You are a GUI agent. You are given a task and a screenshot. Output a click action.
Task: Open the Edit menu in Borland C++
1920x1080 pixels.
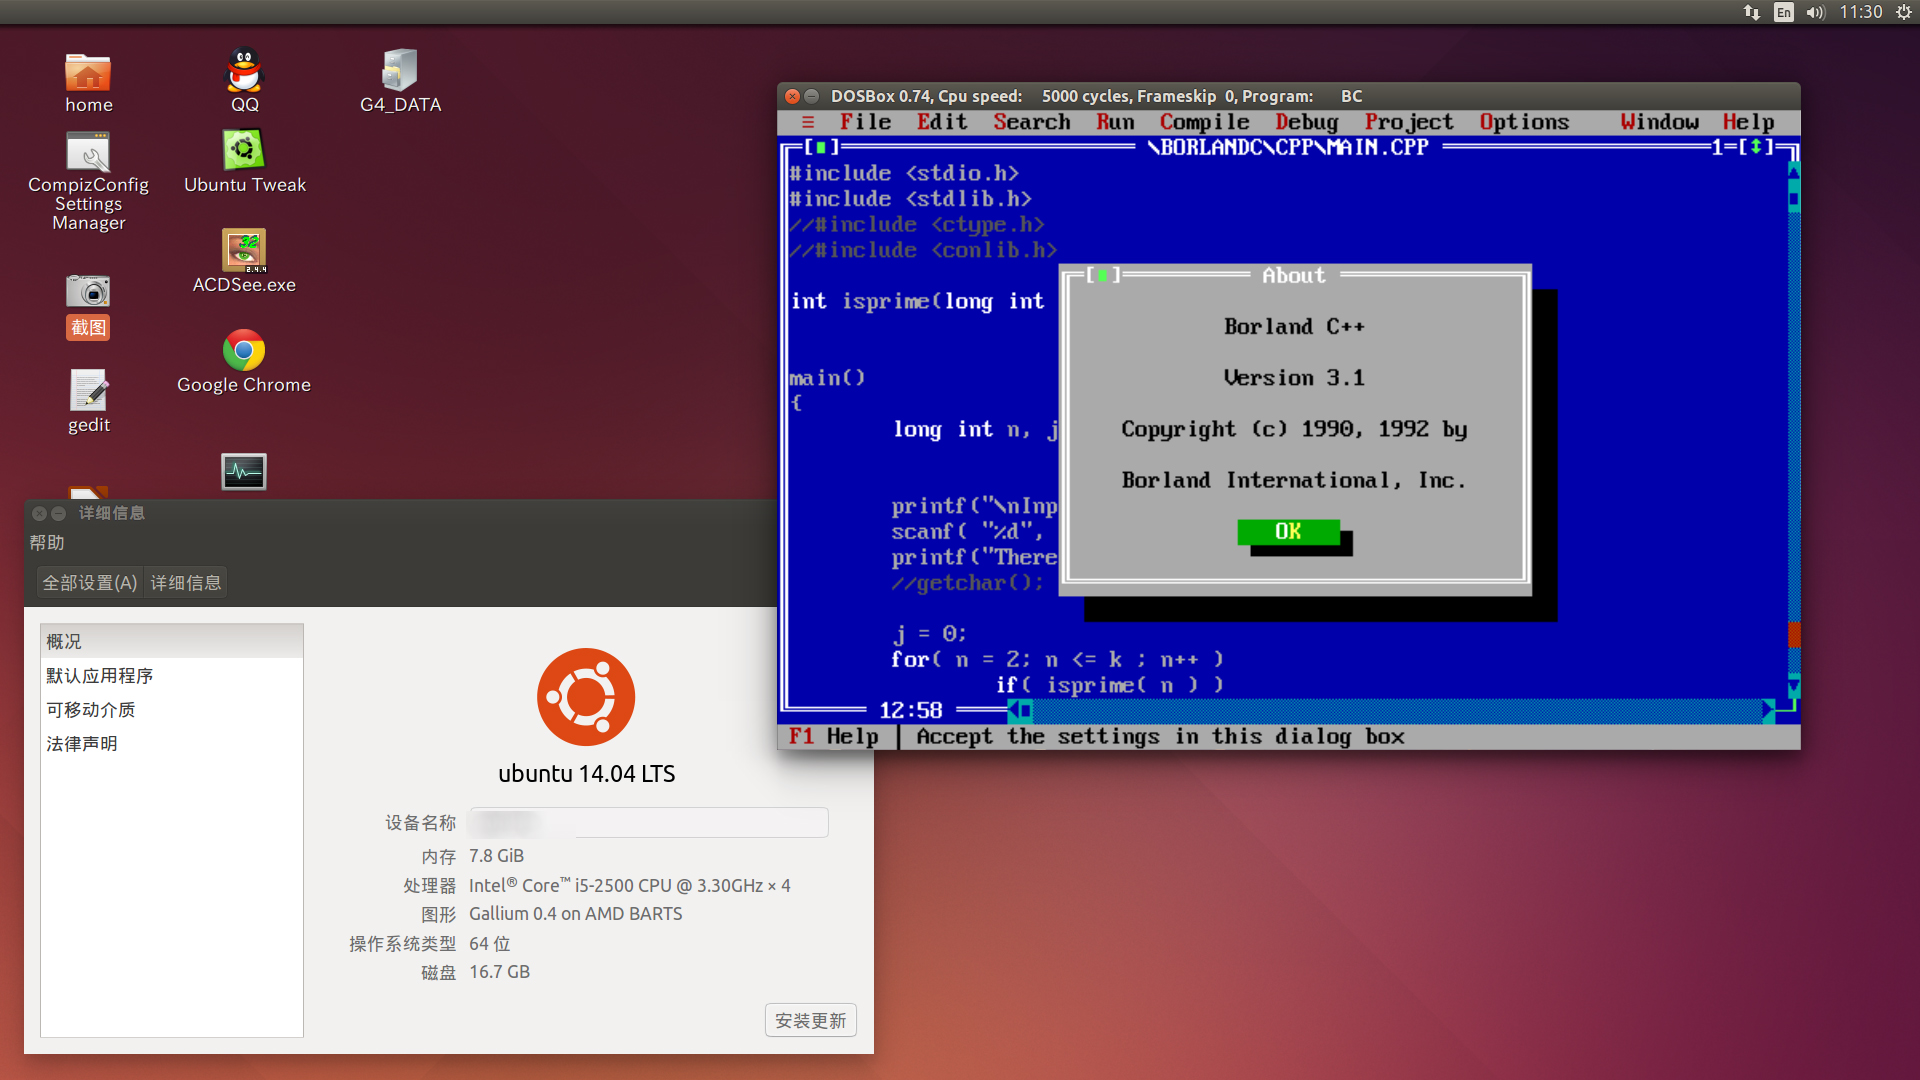coord(942,122)
